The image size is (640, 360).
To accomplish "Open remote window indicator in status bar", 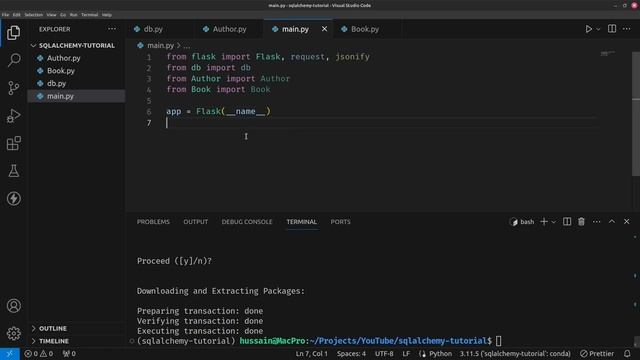I will [10, 354].
